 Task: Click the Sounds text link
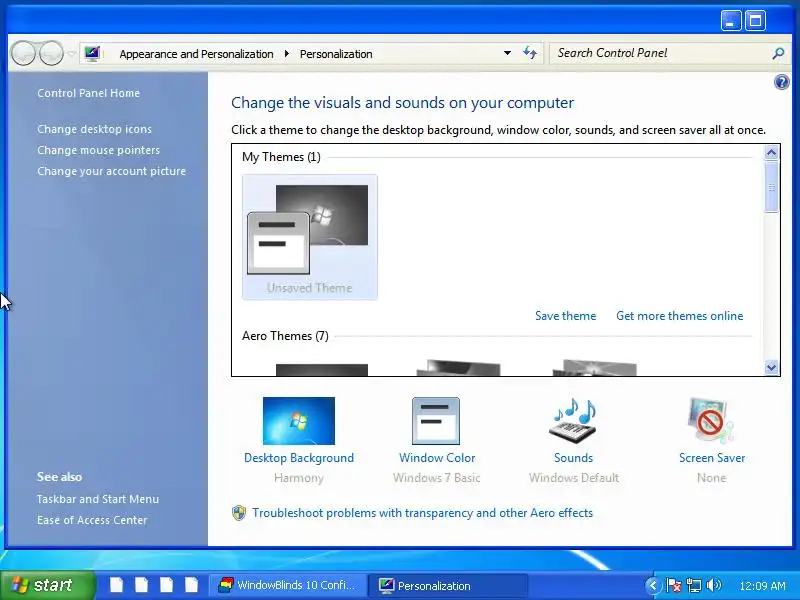(x=573, y=458)
